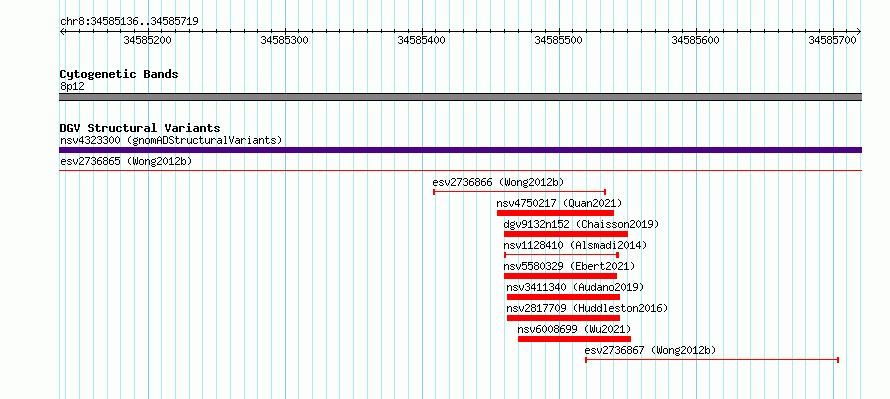The width and height of the screenshot is (890, 399).
Task: Open dgv9132n152 (Chaisson2019) label
Action: pyautogui.click(x=581, y=224)
